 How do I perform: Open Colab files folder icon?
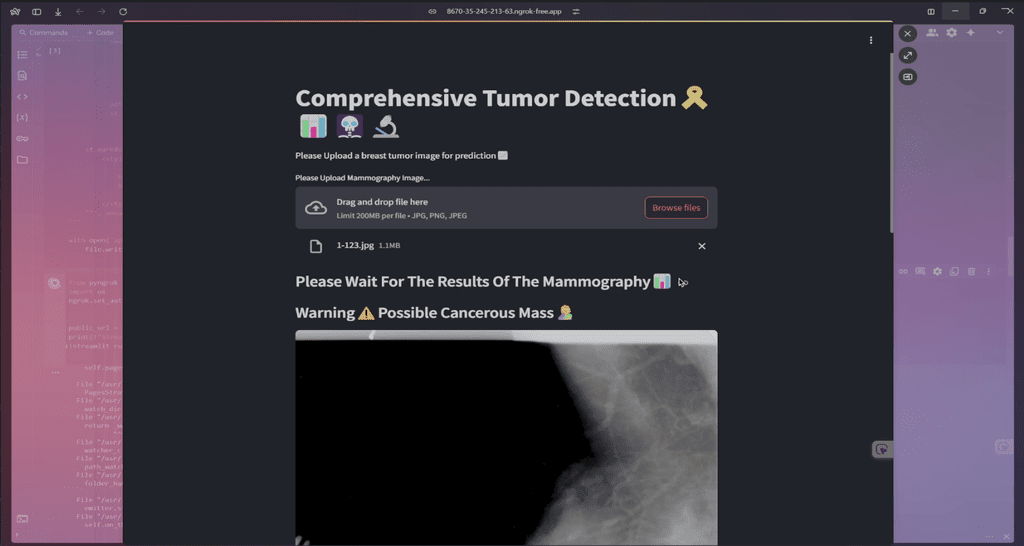(22, 159)
